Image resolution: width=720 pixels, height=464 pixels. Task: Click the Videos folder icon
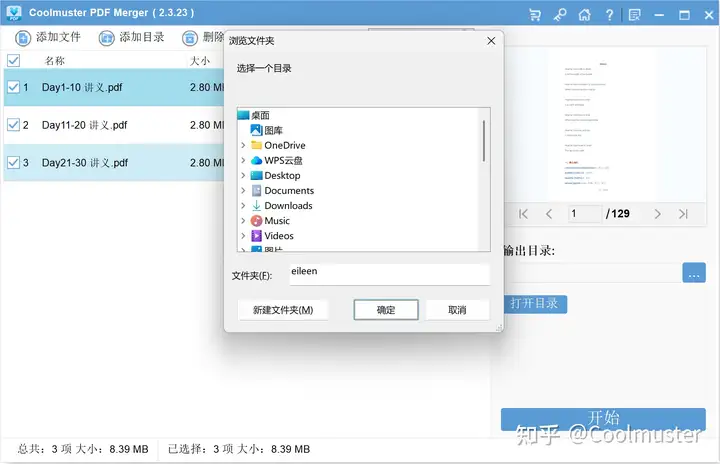256,236
